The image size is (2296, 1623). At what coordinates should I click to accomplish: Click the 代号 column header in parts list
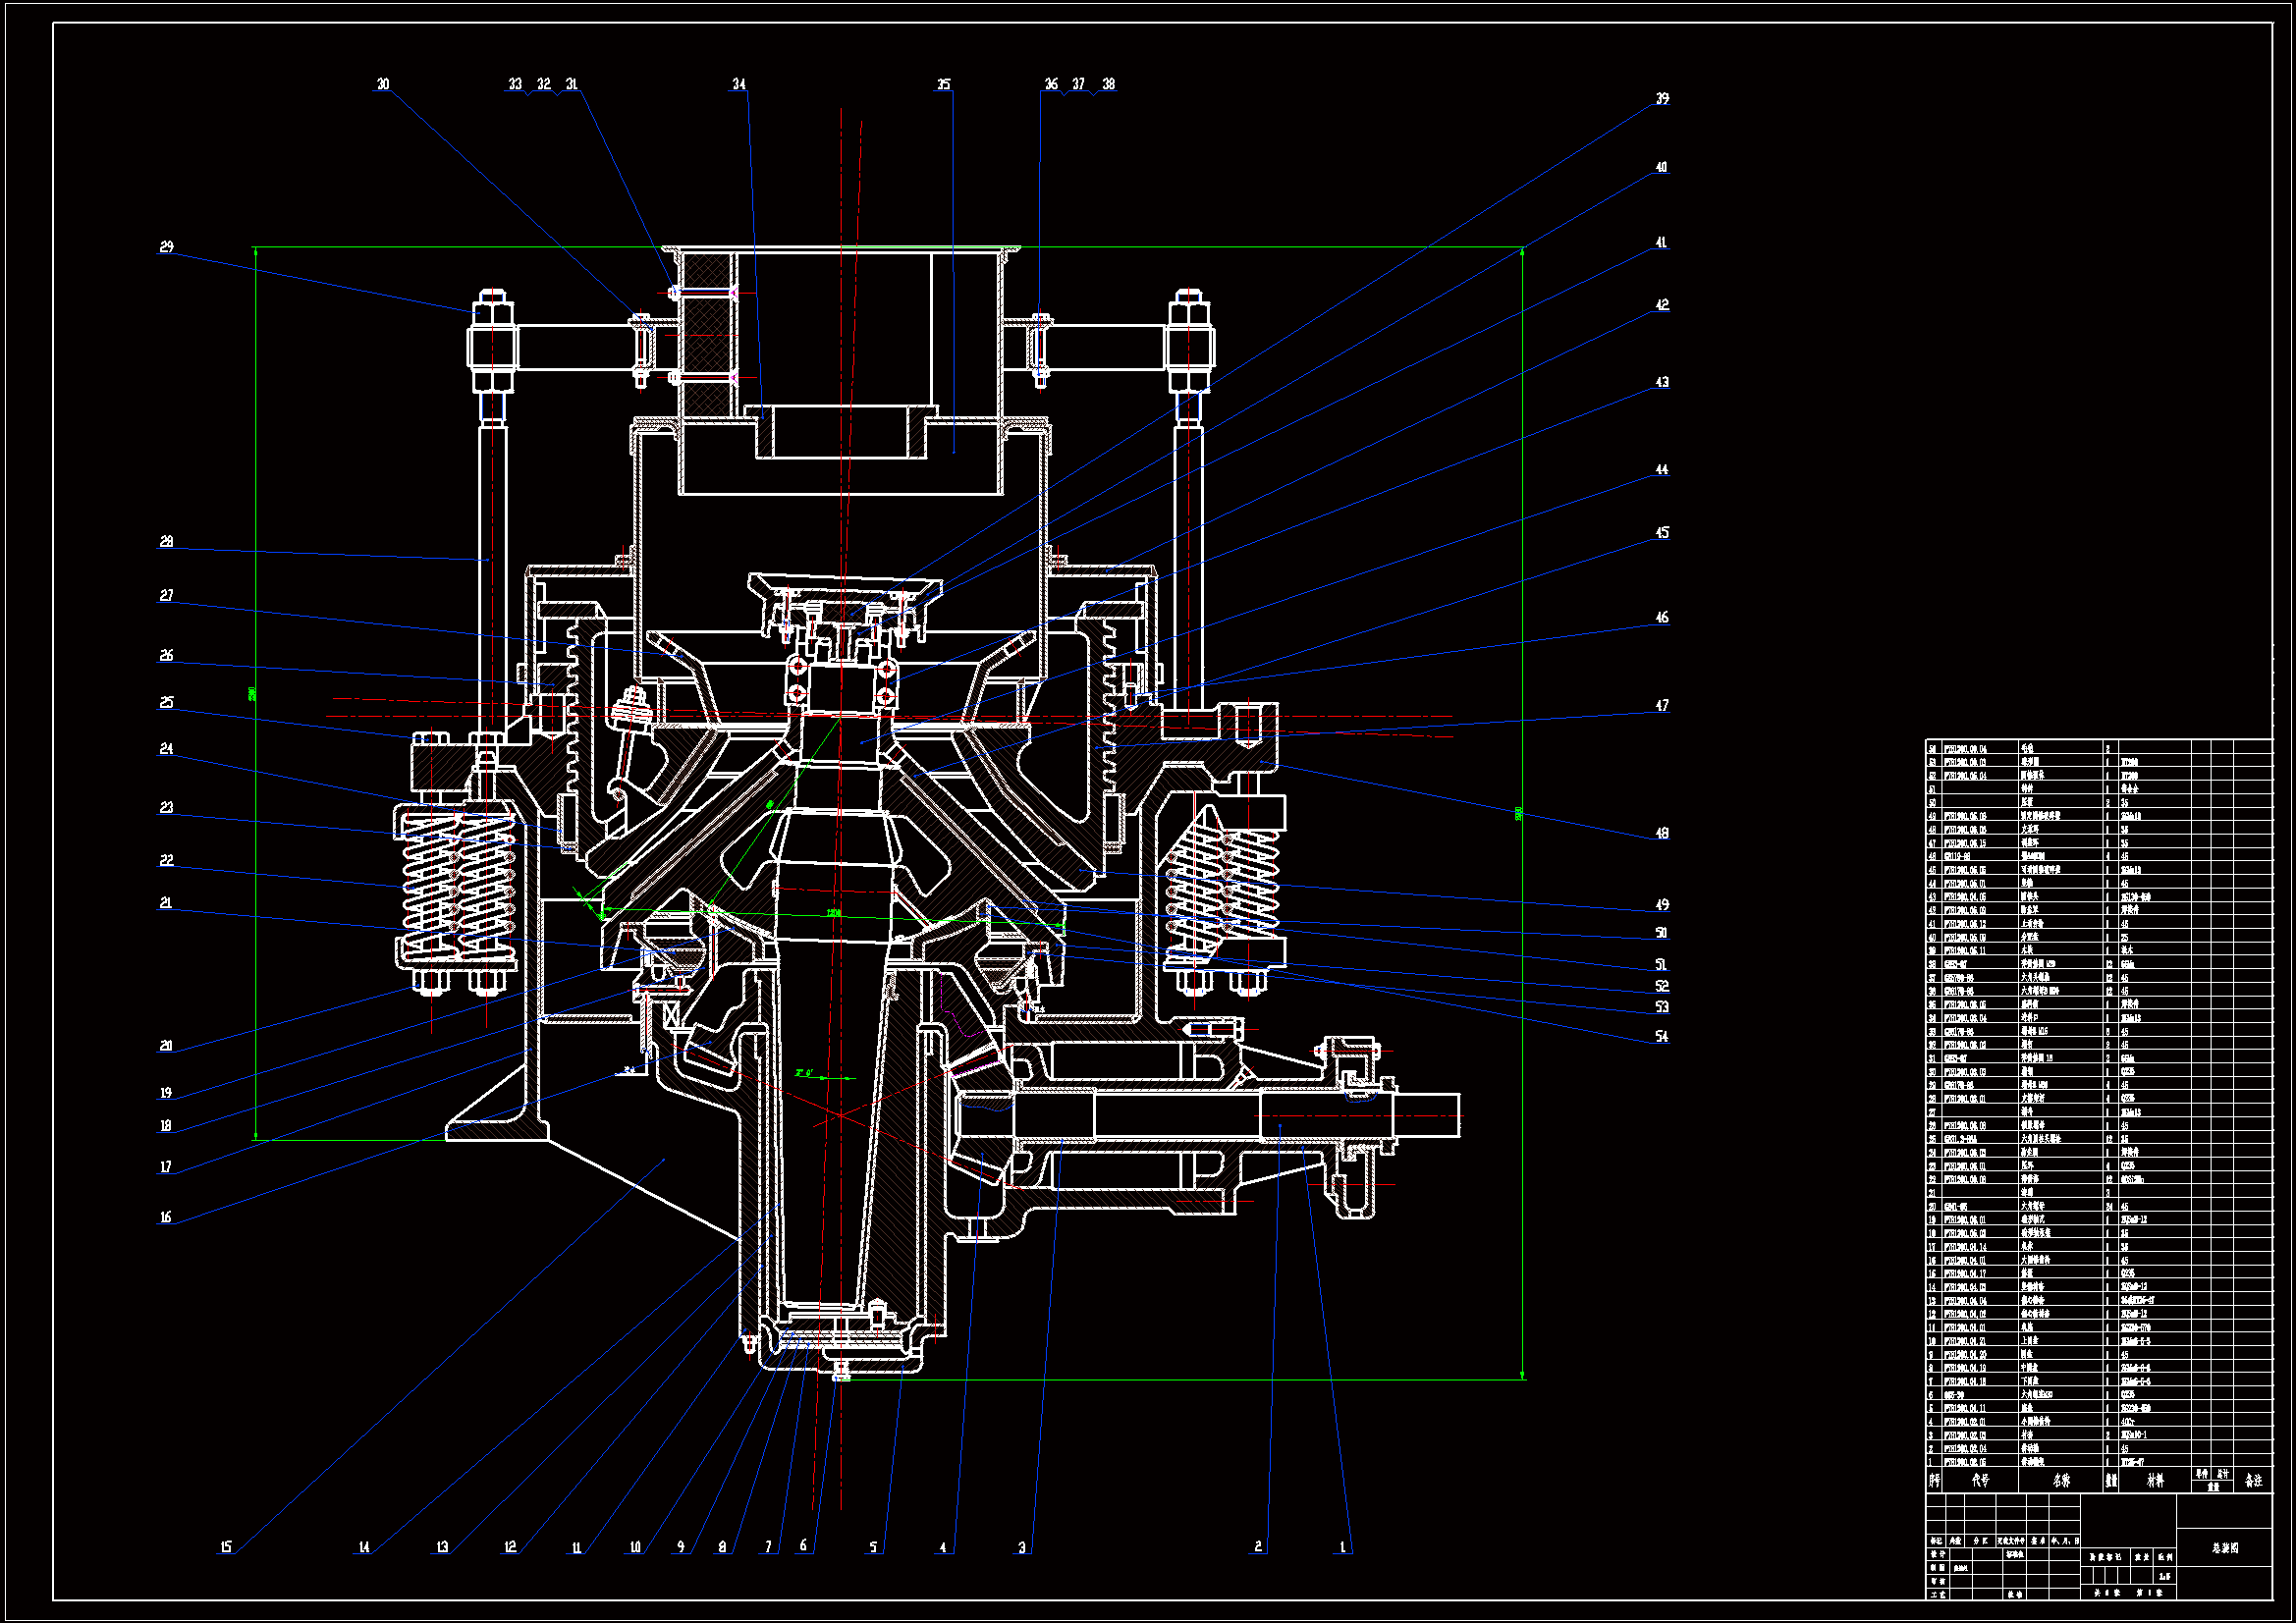pos(1980,1480)
